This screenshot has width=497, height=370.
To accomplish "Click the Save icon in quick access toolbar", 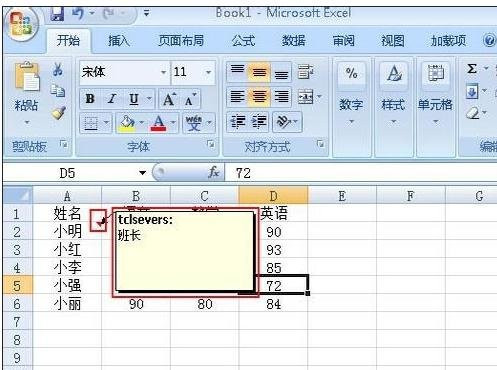I will click(x=57, y=14).
